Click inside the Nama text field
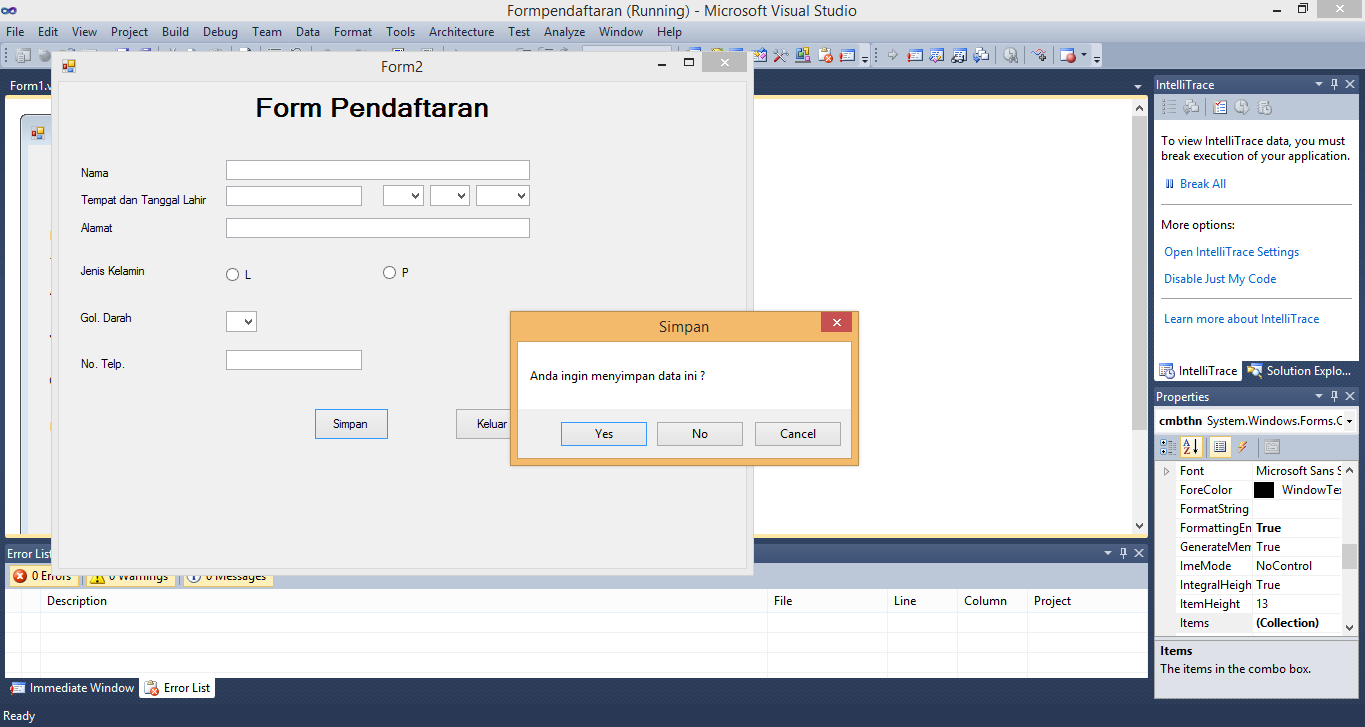The width and height of the screenshot is (1365, 727). (x=377, y=169)
